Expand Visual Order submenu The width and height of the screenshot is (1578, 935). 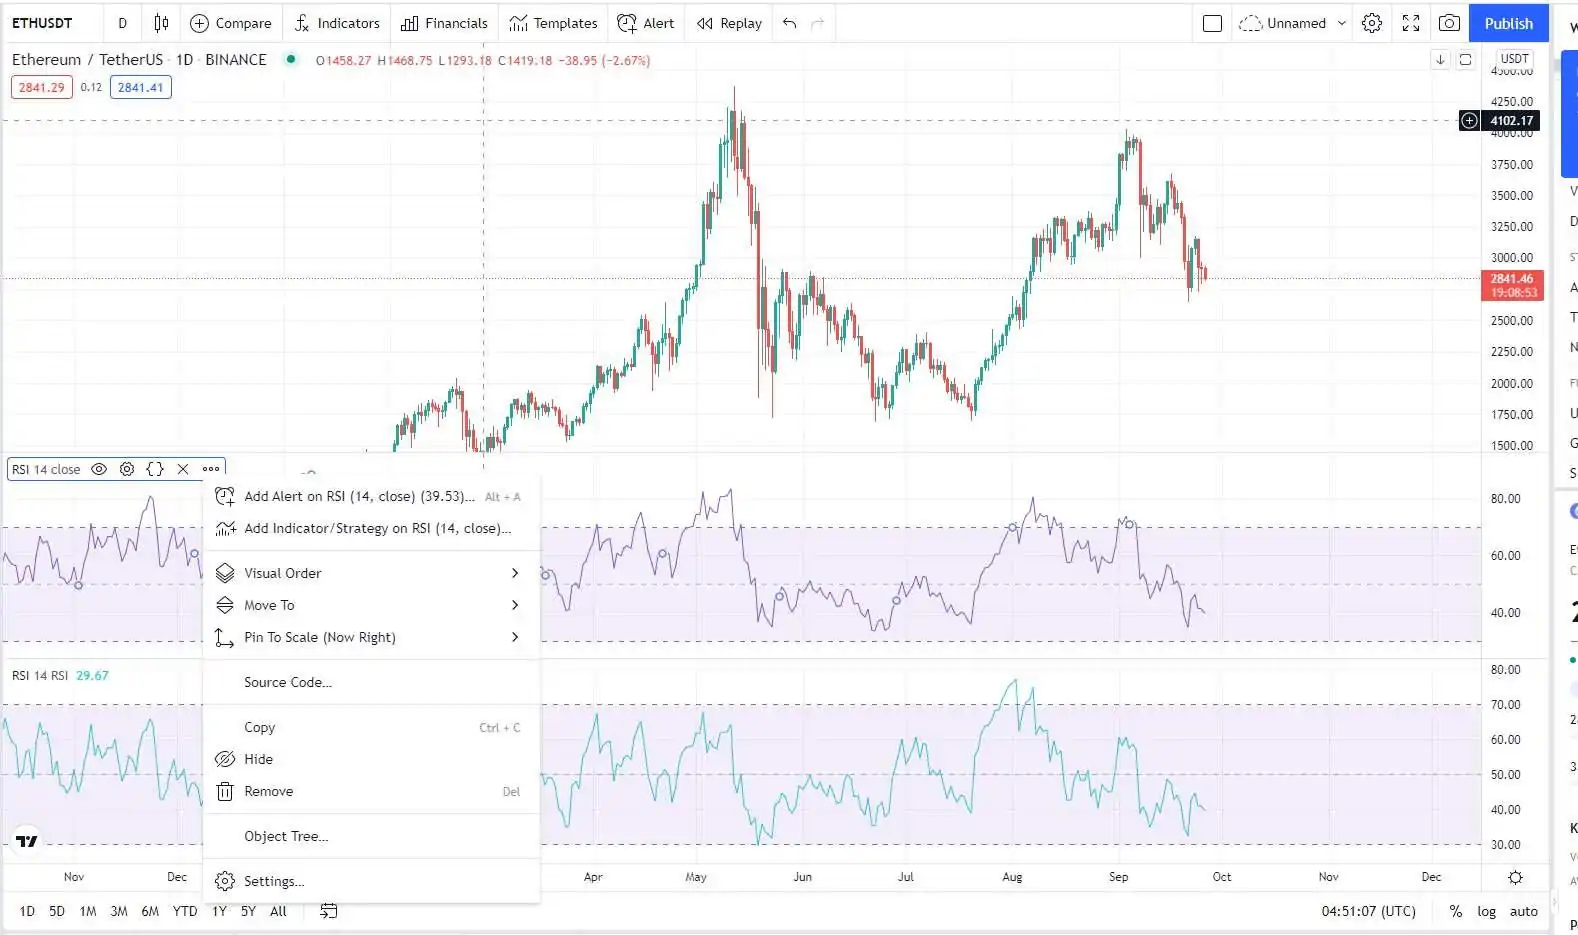[371, 573]
